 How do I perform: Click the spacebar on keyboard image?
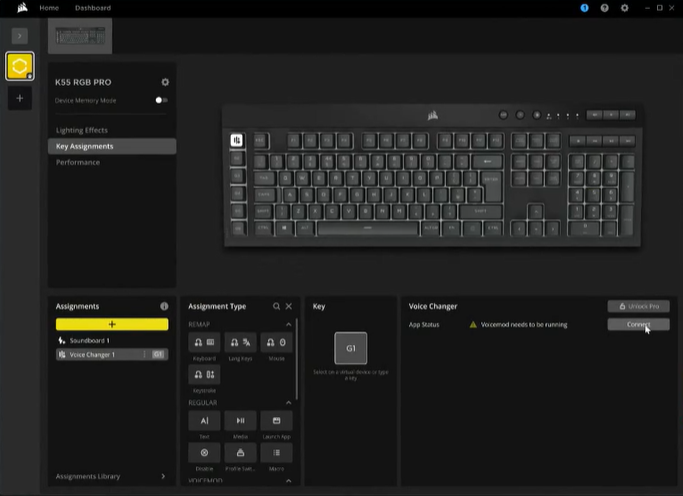pos(368,228)
